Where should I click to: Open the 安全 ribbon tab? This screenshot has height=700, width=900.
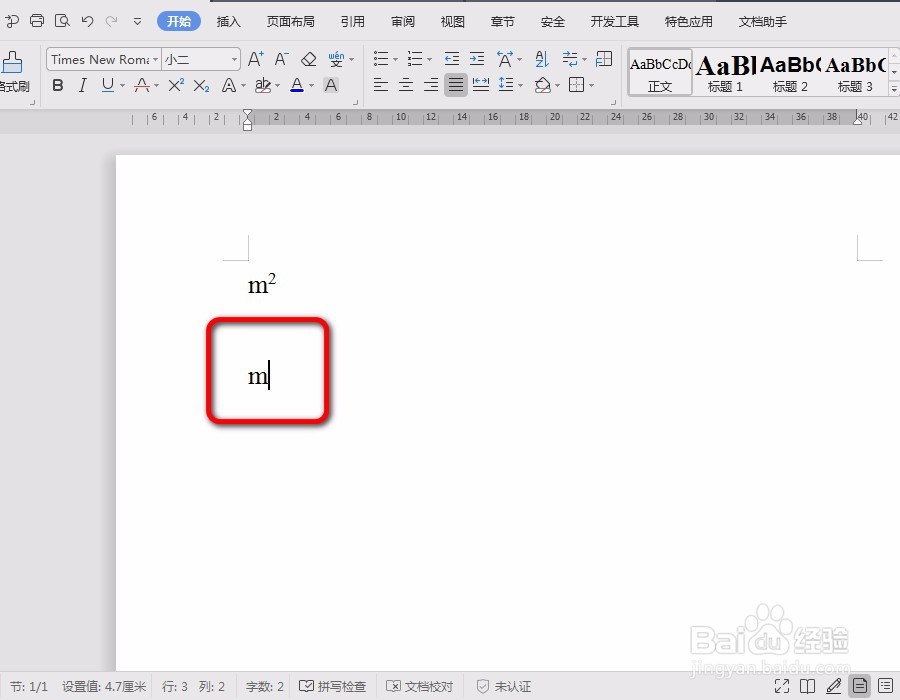(553, 21)
